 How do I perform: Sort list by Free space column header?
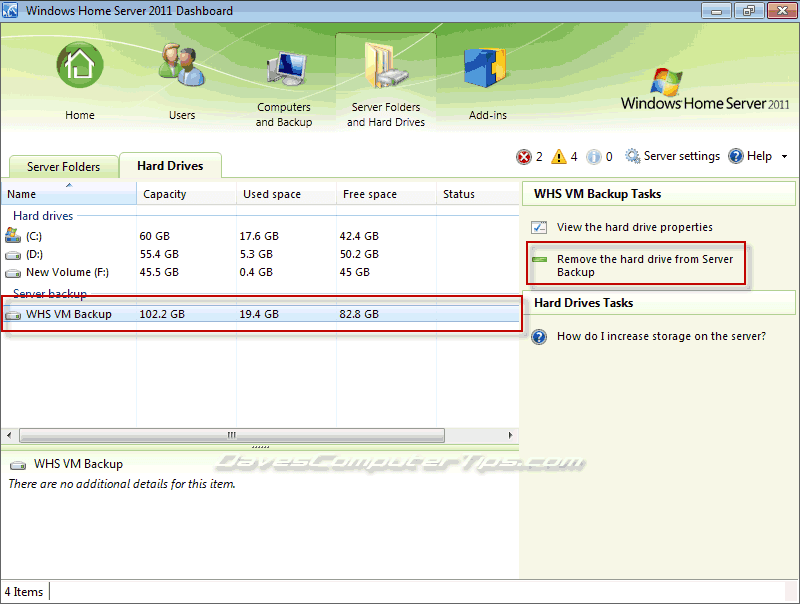(x=386, y=194)
